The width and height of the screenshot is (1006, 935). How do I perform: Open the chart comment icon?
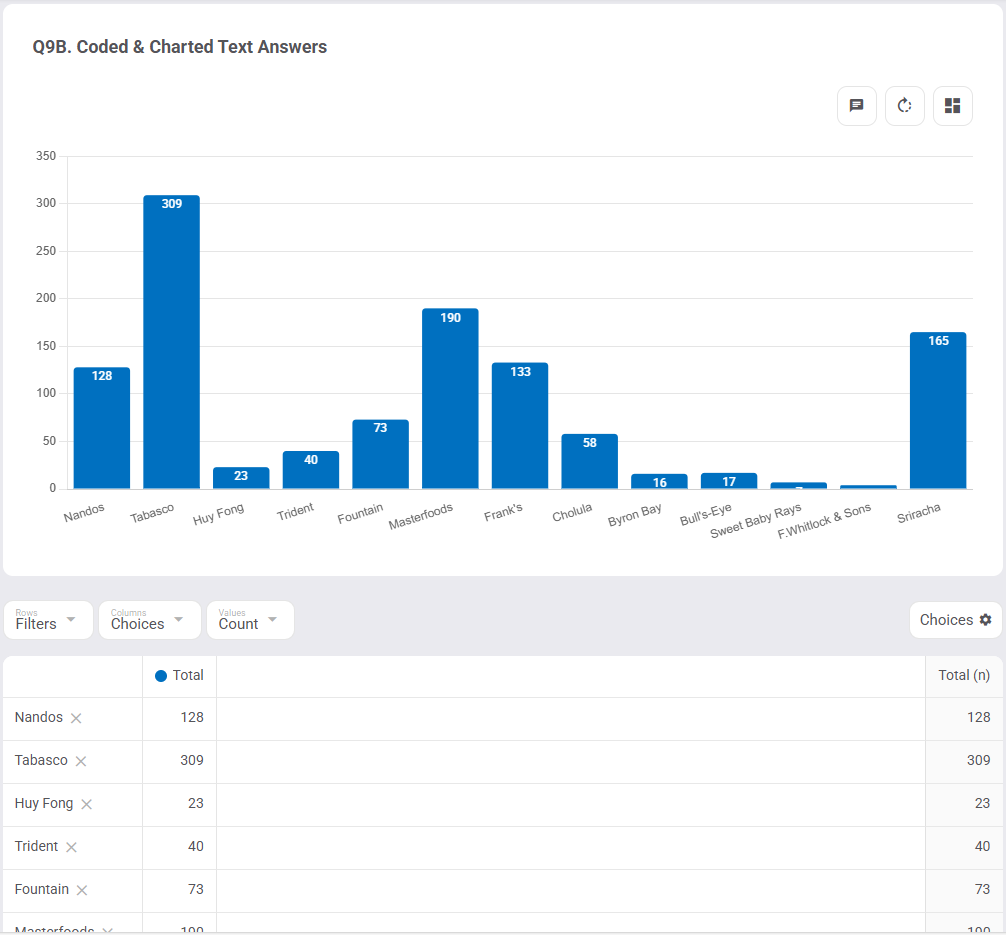(x=857, y=105)
